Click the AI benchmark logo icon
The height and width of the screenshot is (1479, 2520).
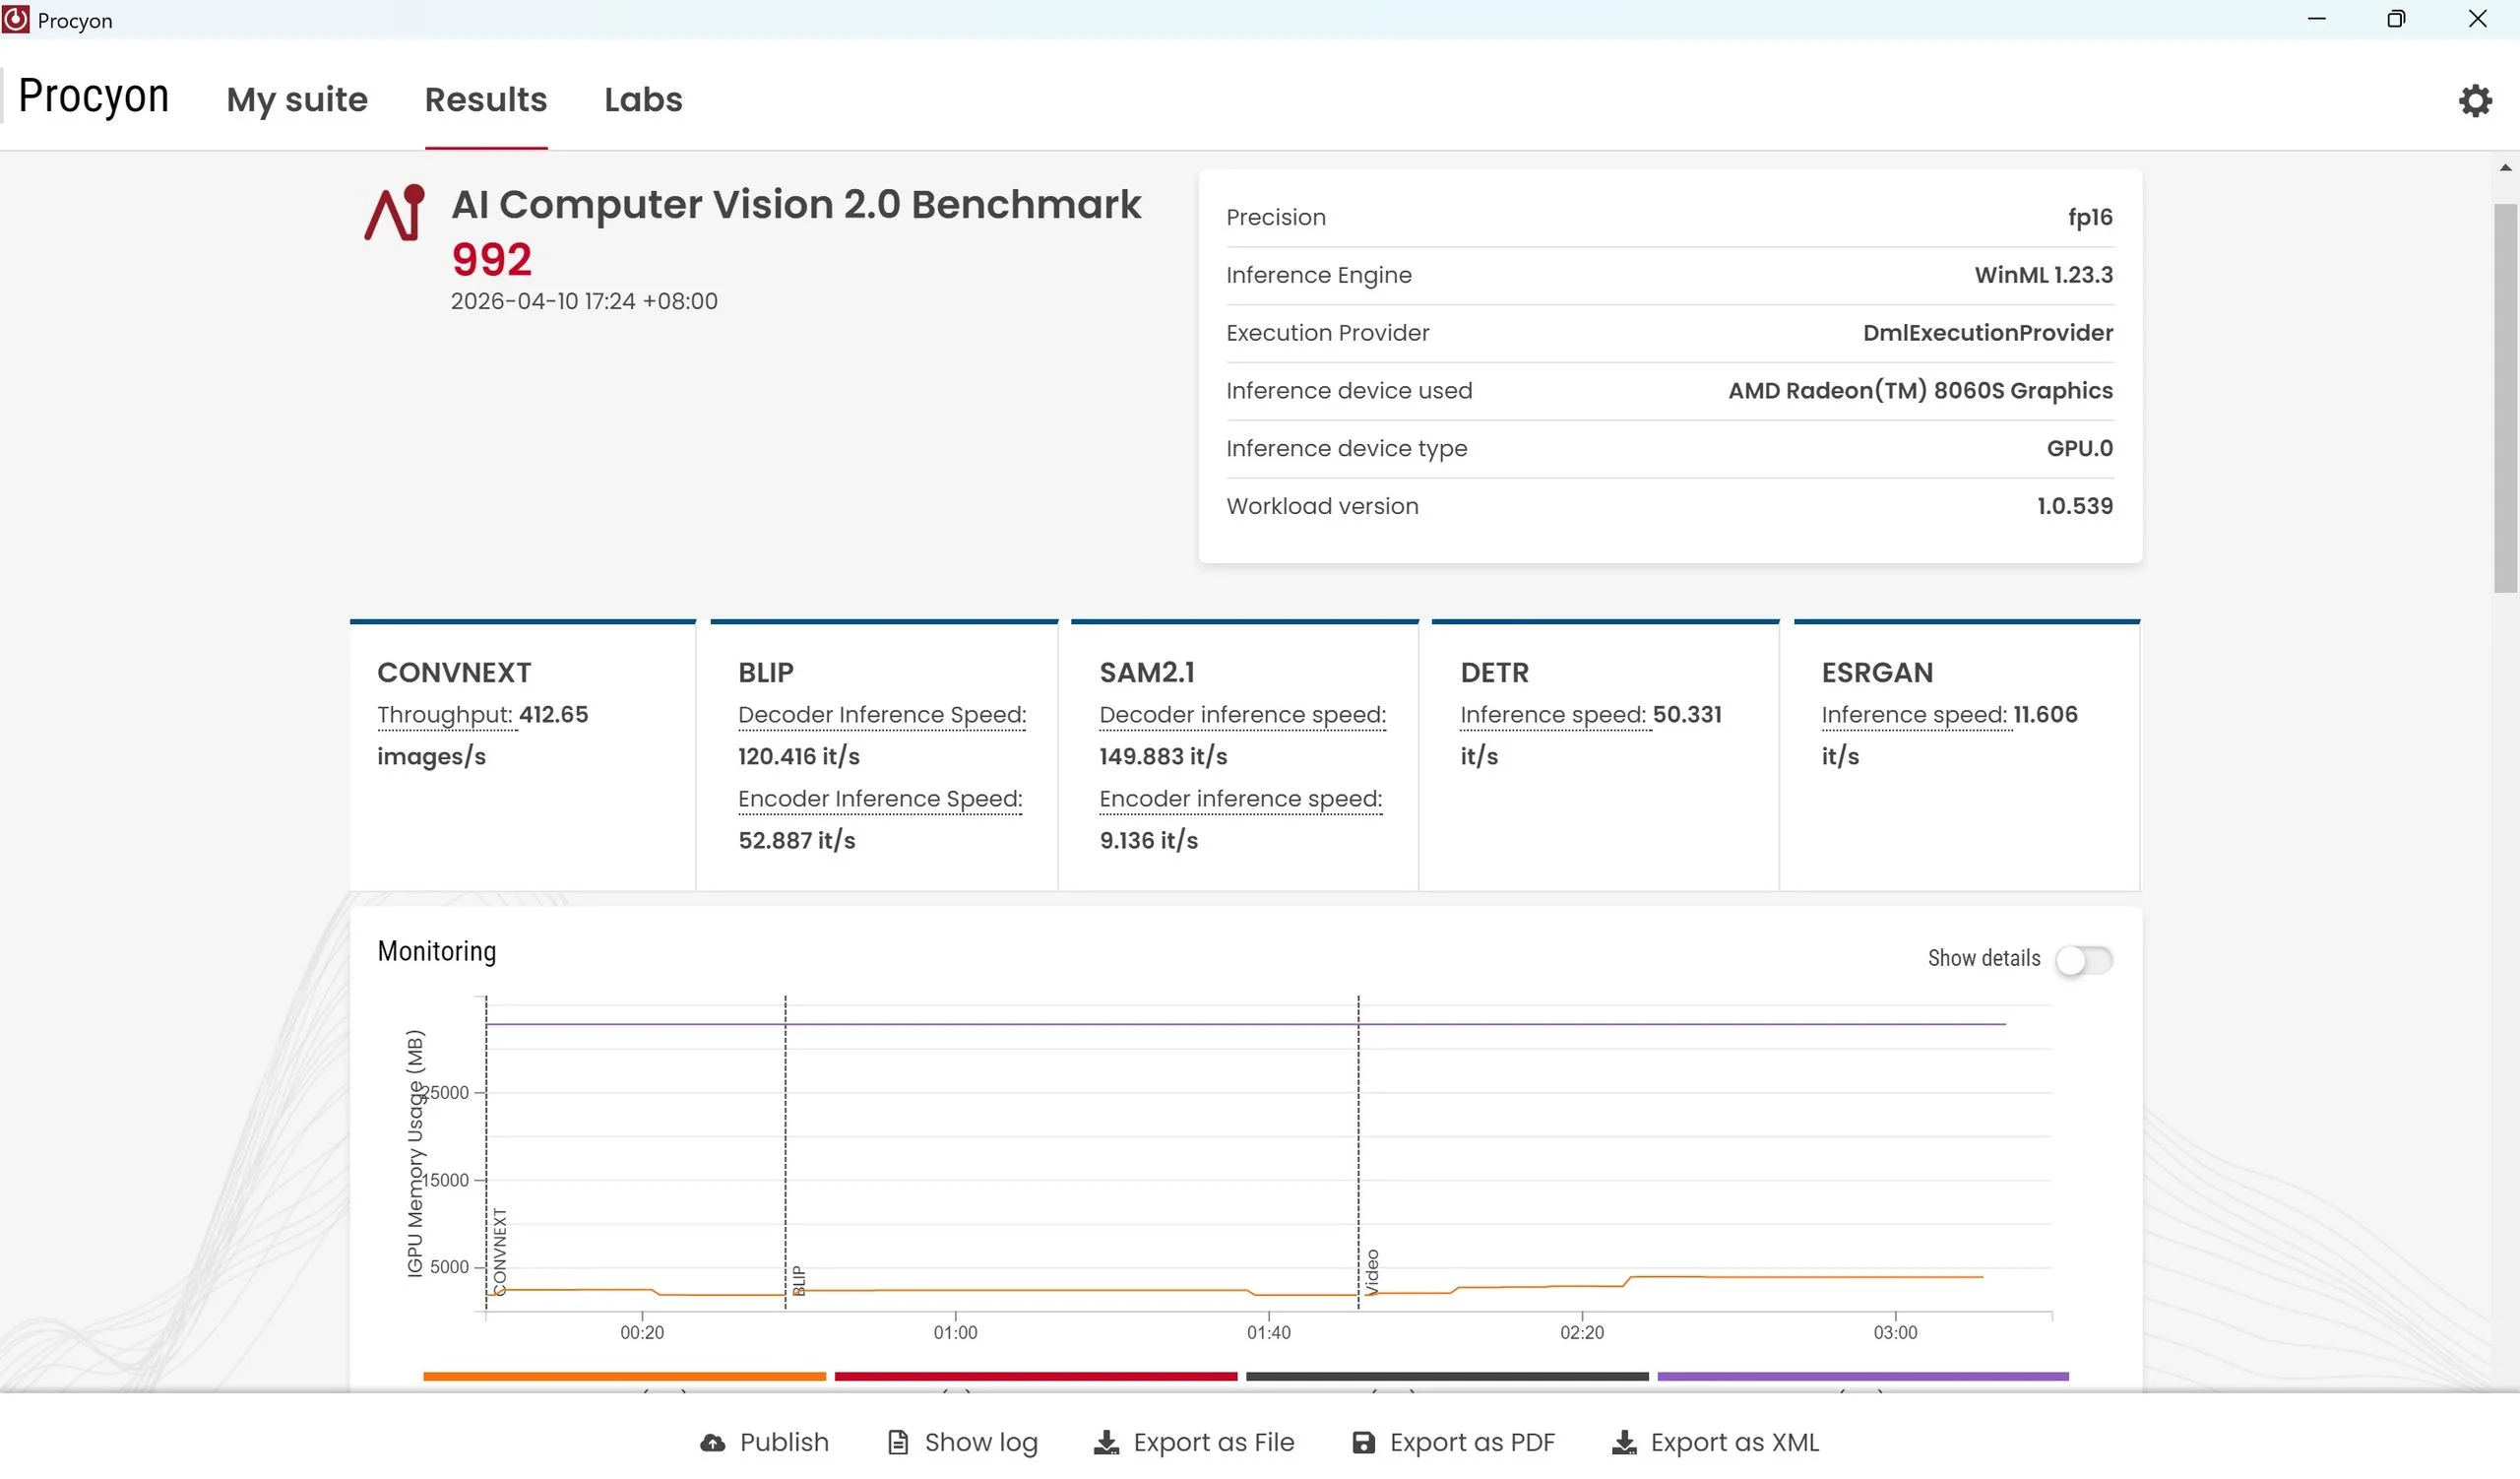(394, 213)
